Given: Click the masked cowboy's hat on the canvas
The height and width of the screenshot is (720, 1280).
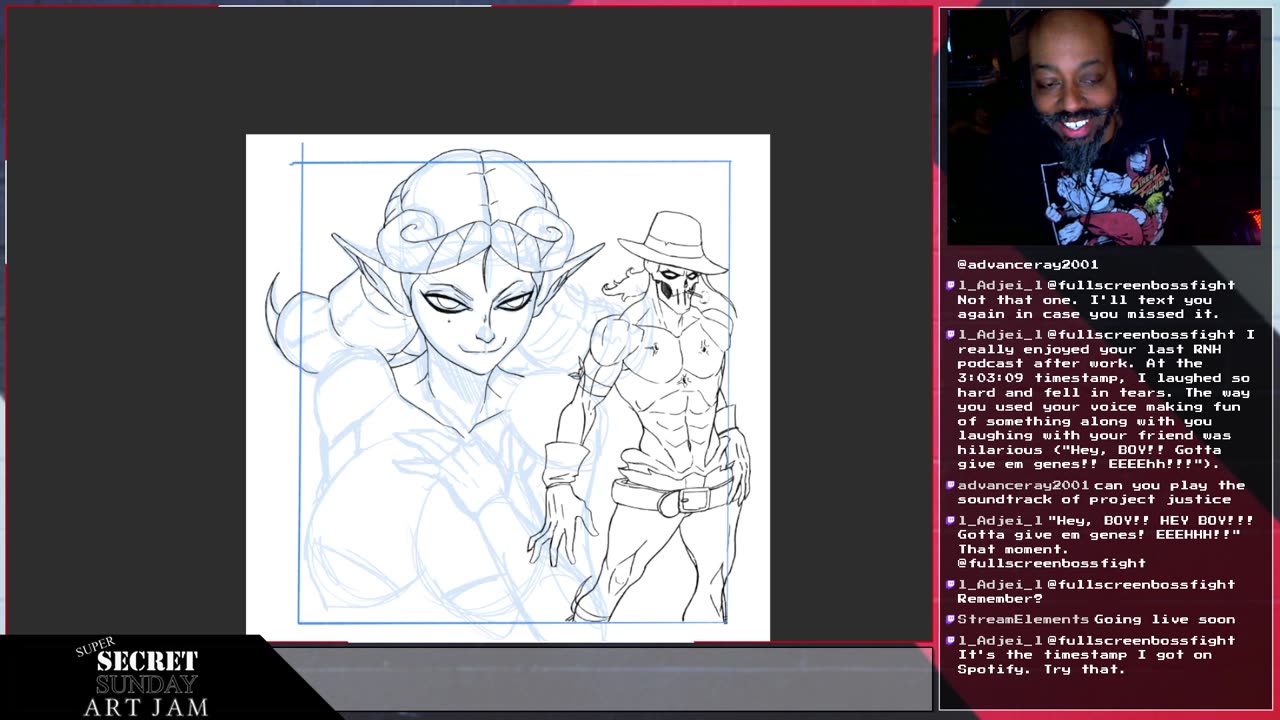Looking at the screenshot, I should [x=673, y=241].
